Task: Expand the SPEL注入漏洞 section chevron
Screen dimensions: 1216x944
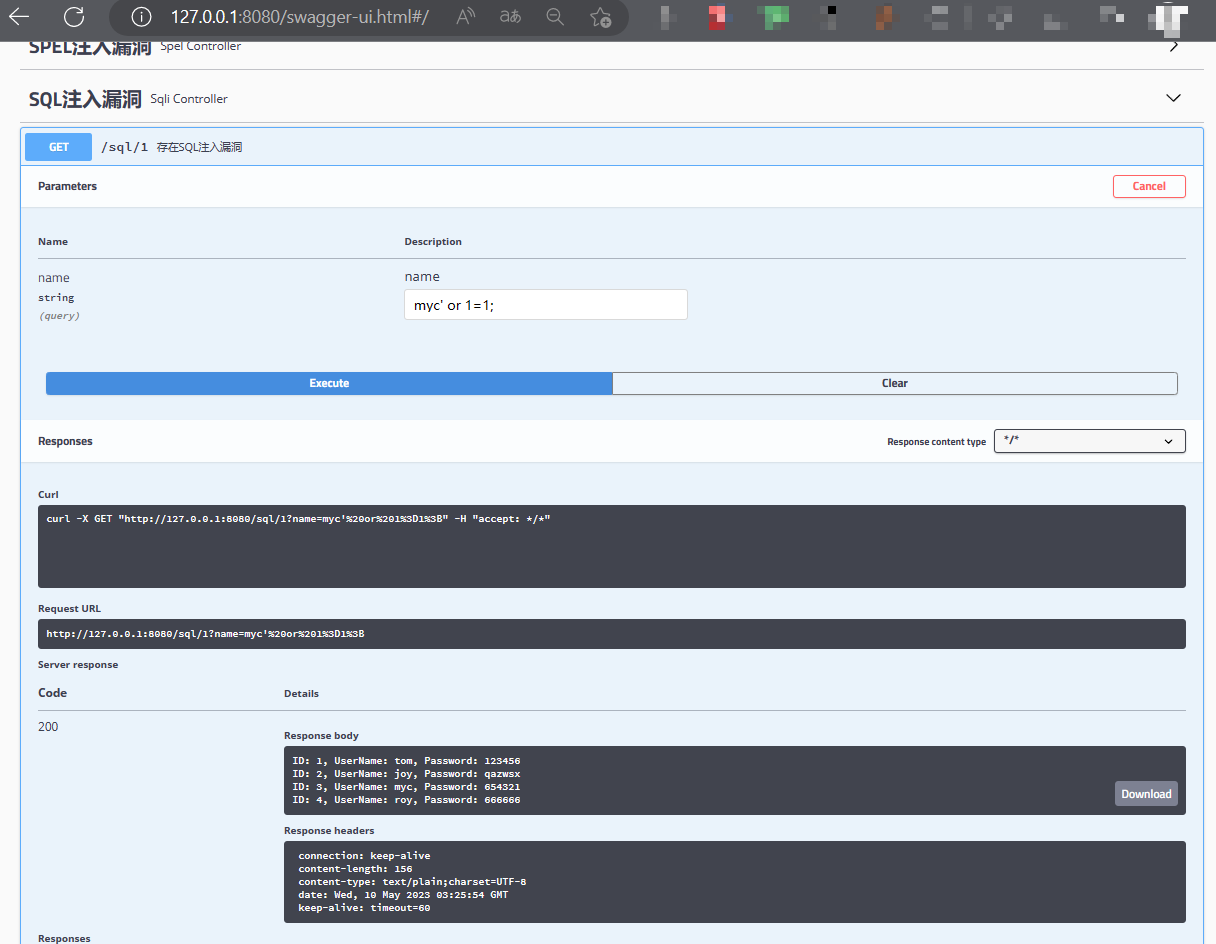Action: [x=1174, y=46]
